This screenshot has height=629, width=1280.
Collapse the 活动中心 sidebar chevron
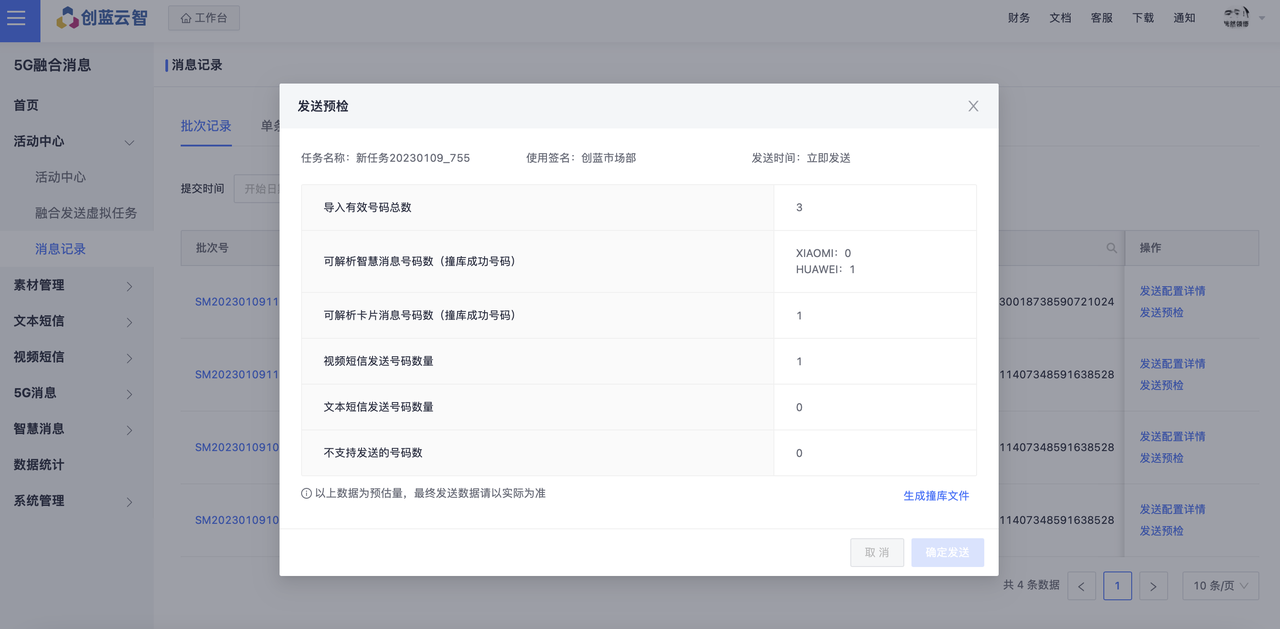129,143
